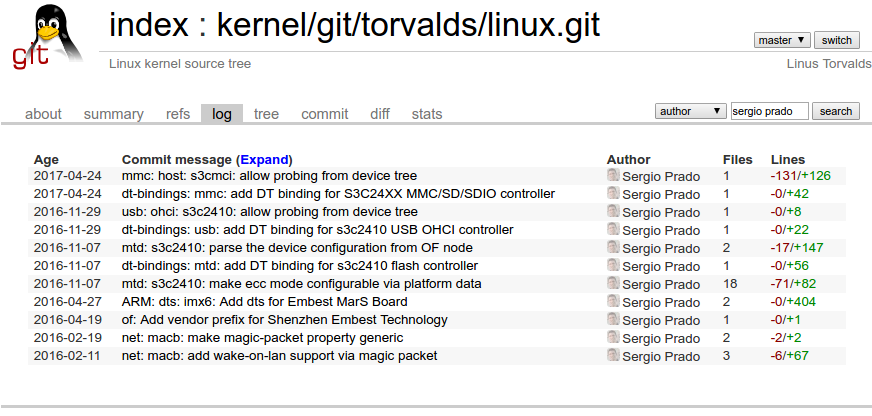The image size is (872, 416).
Task: Click author avatar on the usb ohci s3c2410 commit row
Action: 613,212
